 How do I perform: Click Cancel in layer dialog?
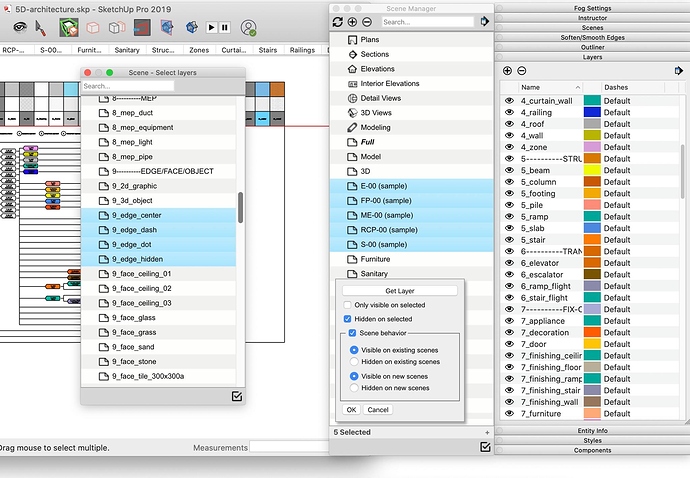tap(378, 410)
